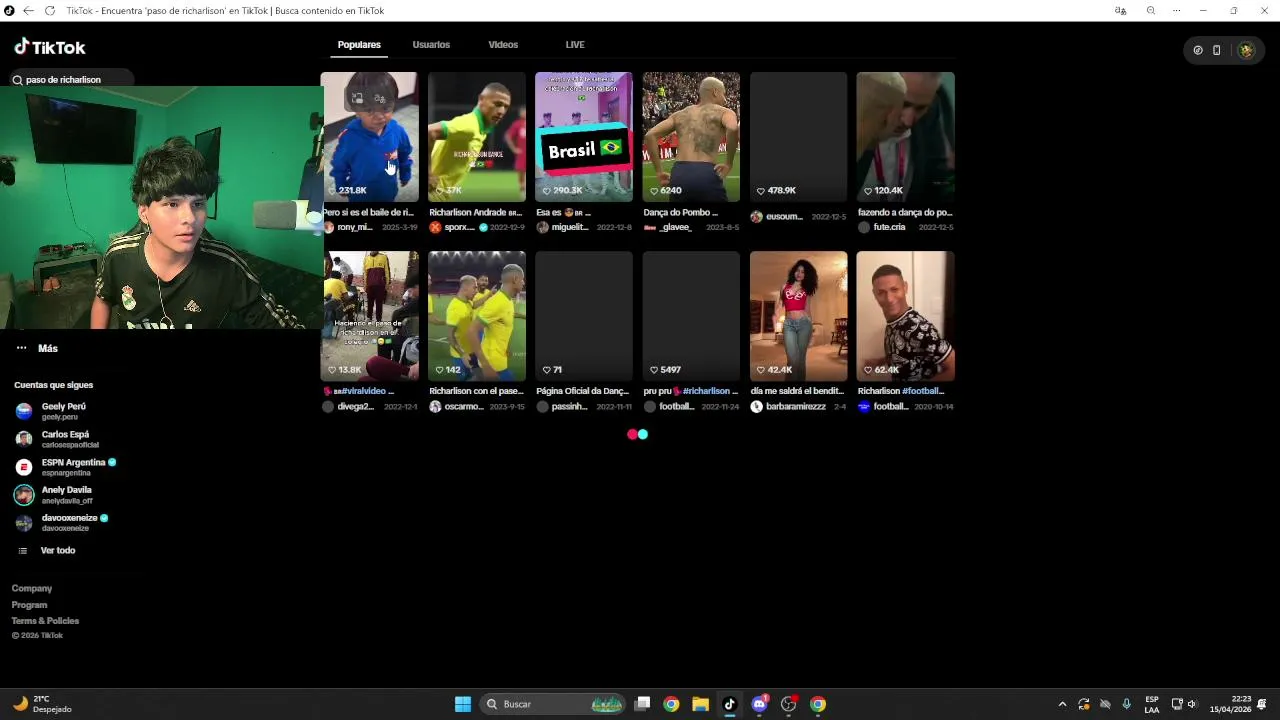
Task: Open the video with 71 likes
Action: 584,316
